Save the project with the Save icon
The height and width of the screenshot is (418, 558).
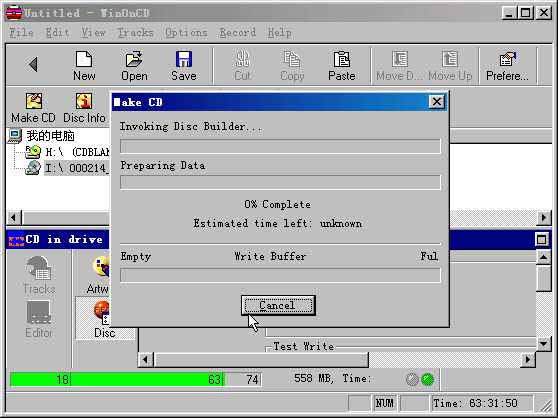(x=184, y=66)
